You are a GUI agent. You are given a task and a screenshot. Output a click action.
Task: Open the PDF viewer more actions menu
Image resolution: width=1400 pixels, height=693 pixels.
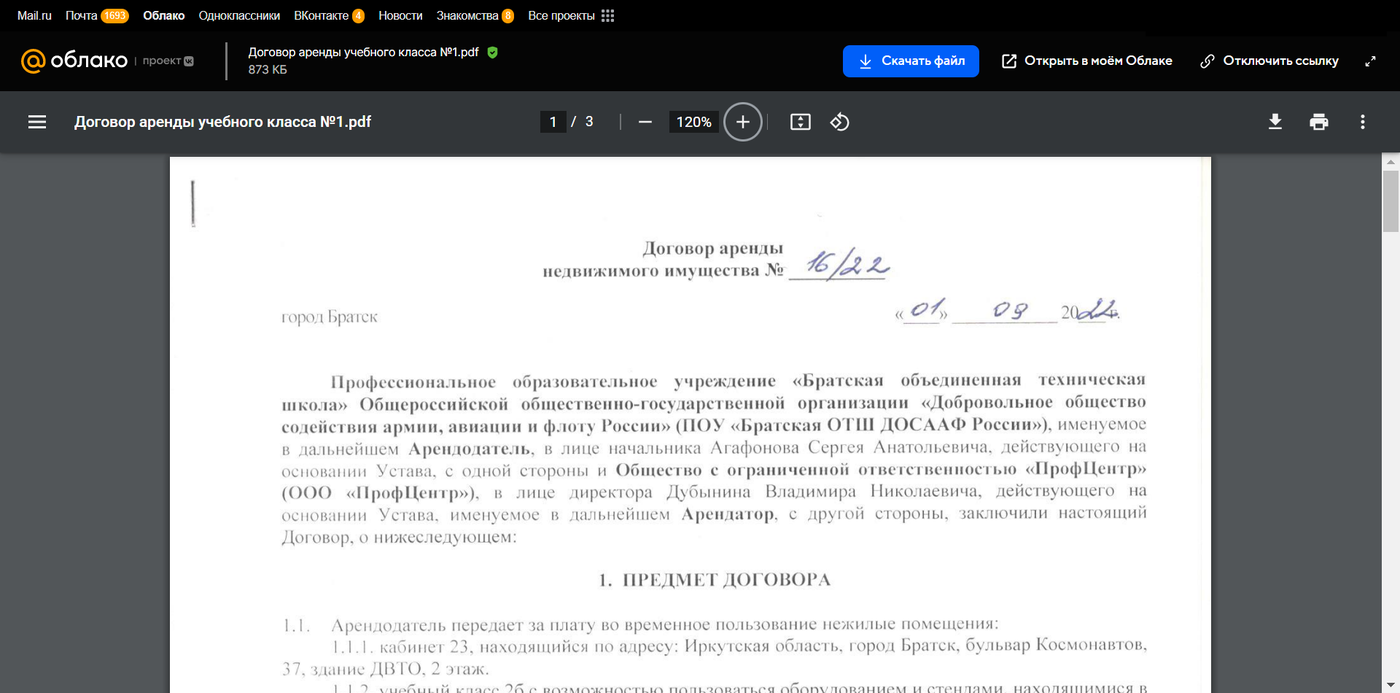1362,122
